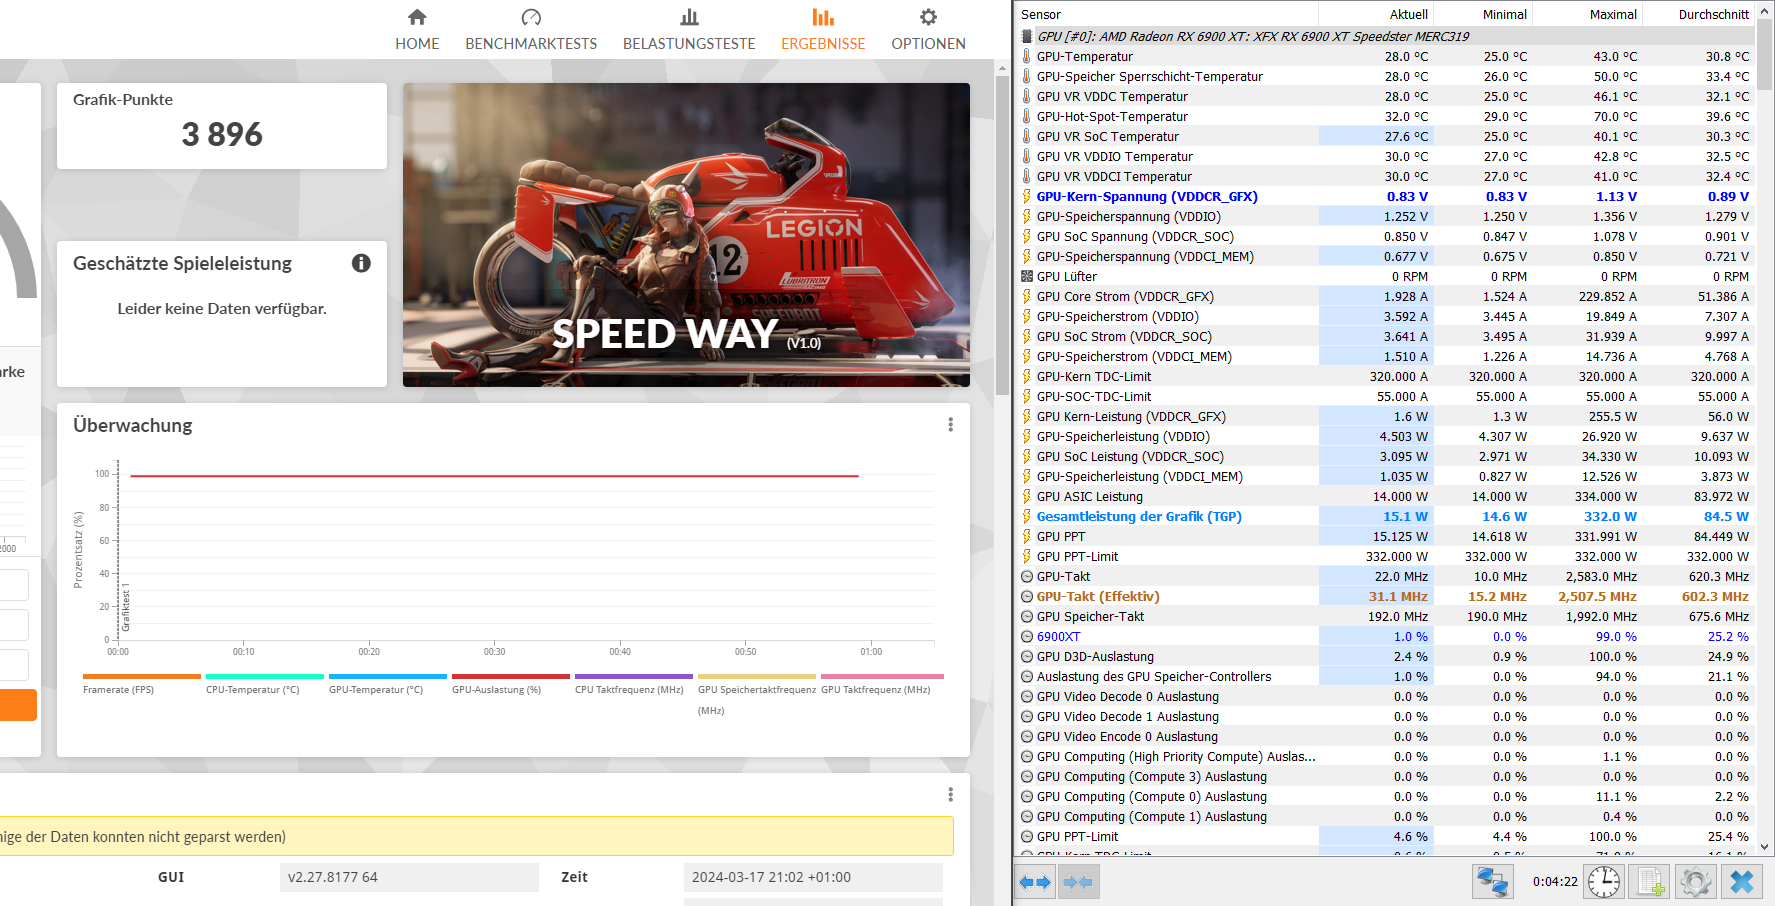Select the GPU [#0]: AMD Radeon RX 6900 XT header row
The image size is (1775, 906).
point(1385,36)
